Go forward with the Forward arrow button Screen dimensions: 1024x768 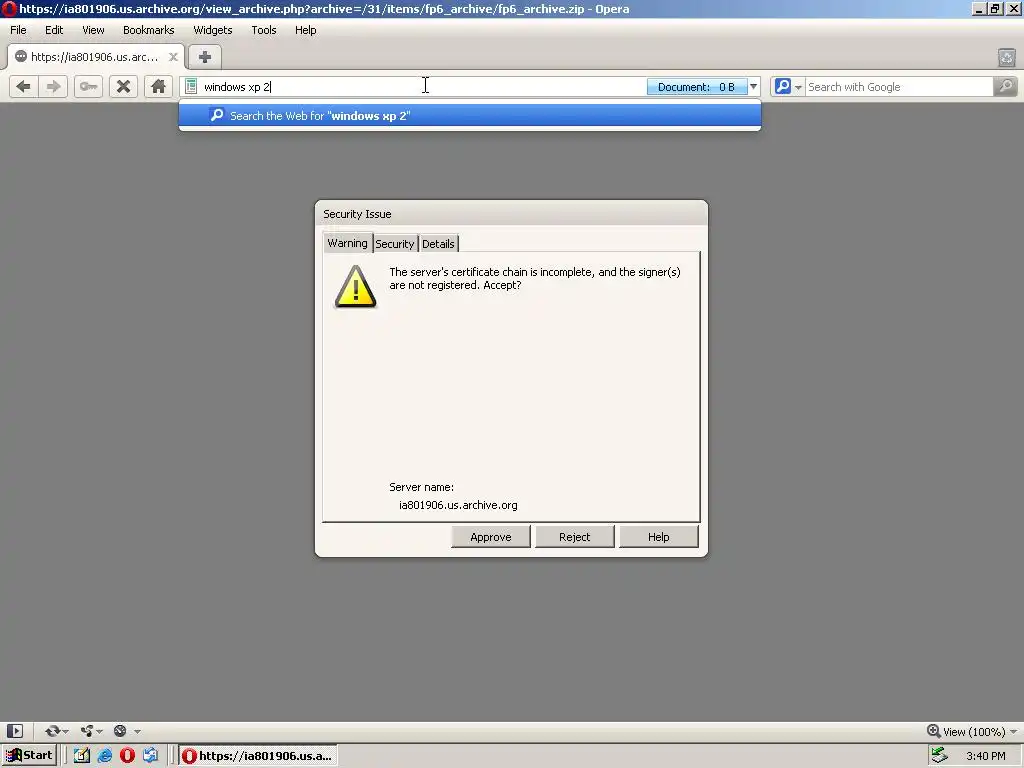tap(53, 86)
